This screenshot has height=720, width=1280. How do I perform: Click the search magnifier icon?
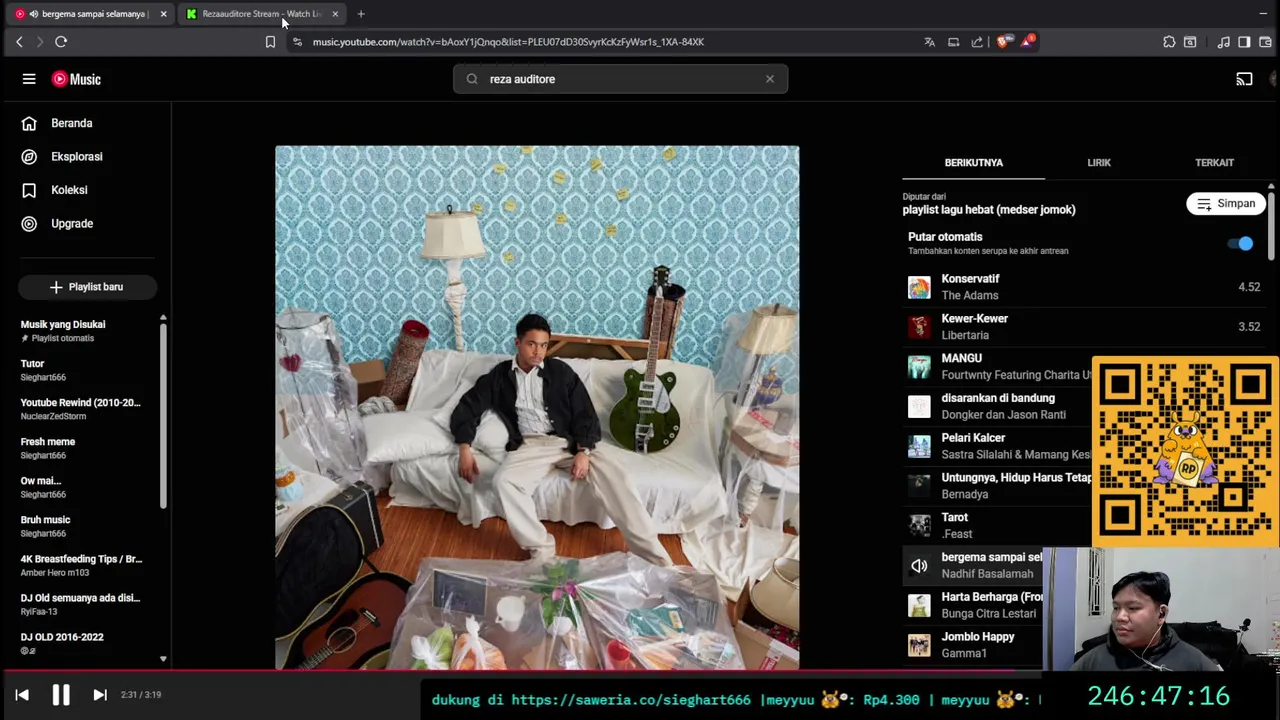click(472, 79)
